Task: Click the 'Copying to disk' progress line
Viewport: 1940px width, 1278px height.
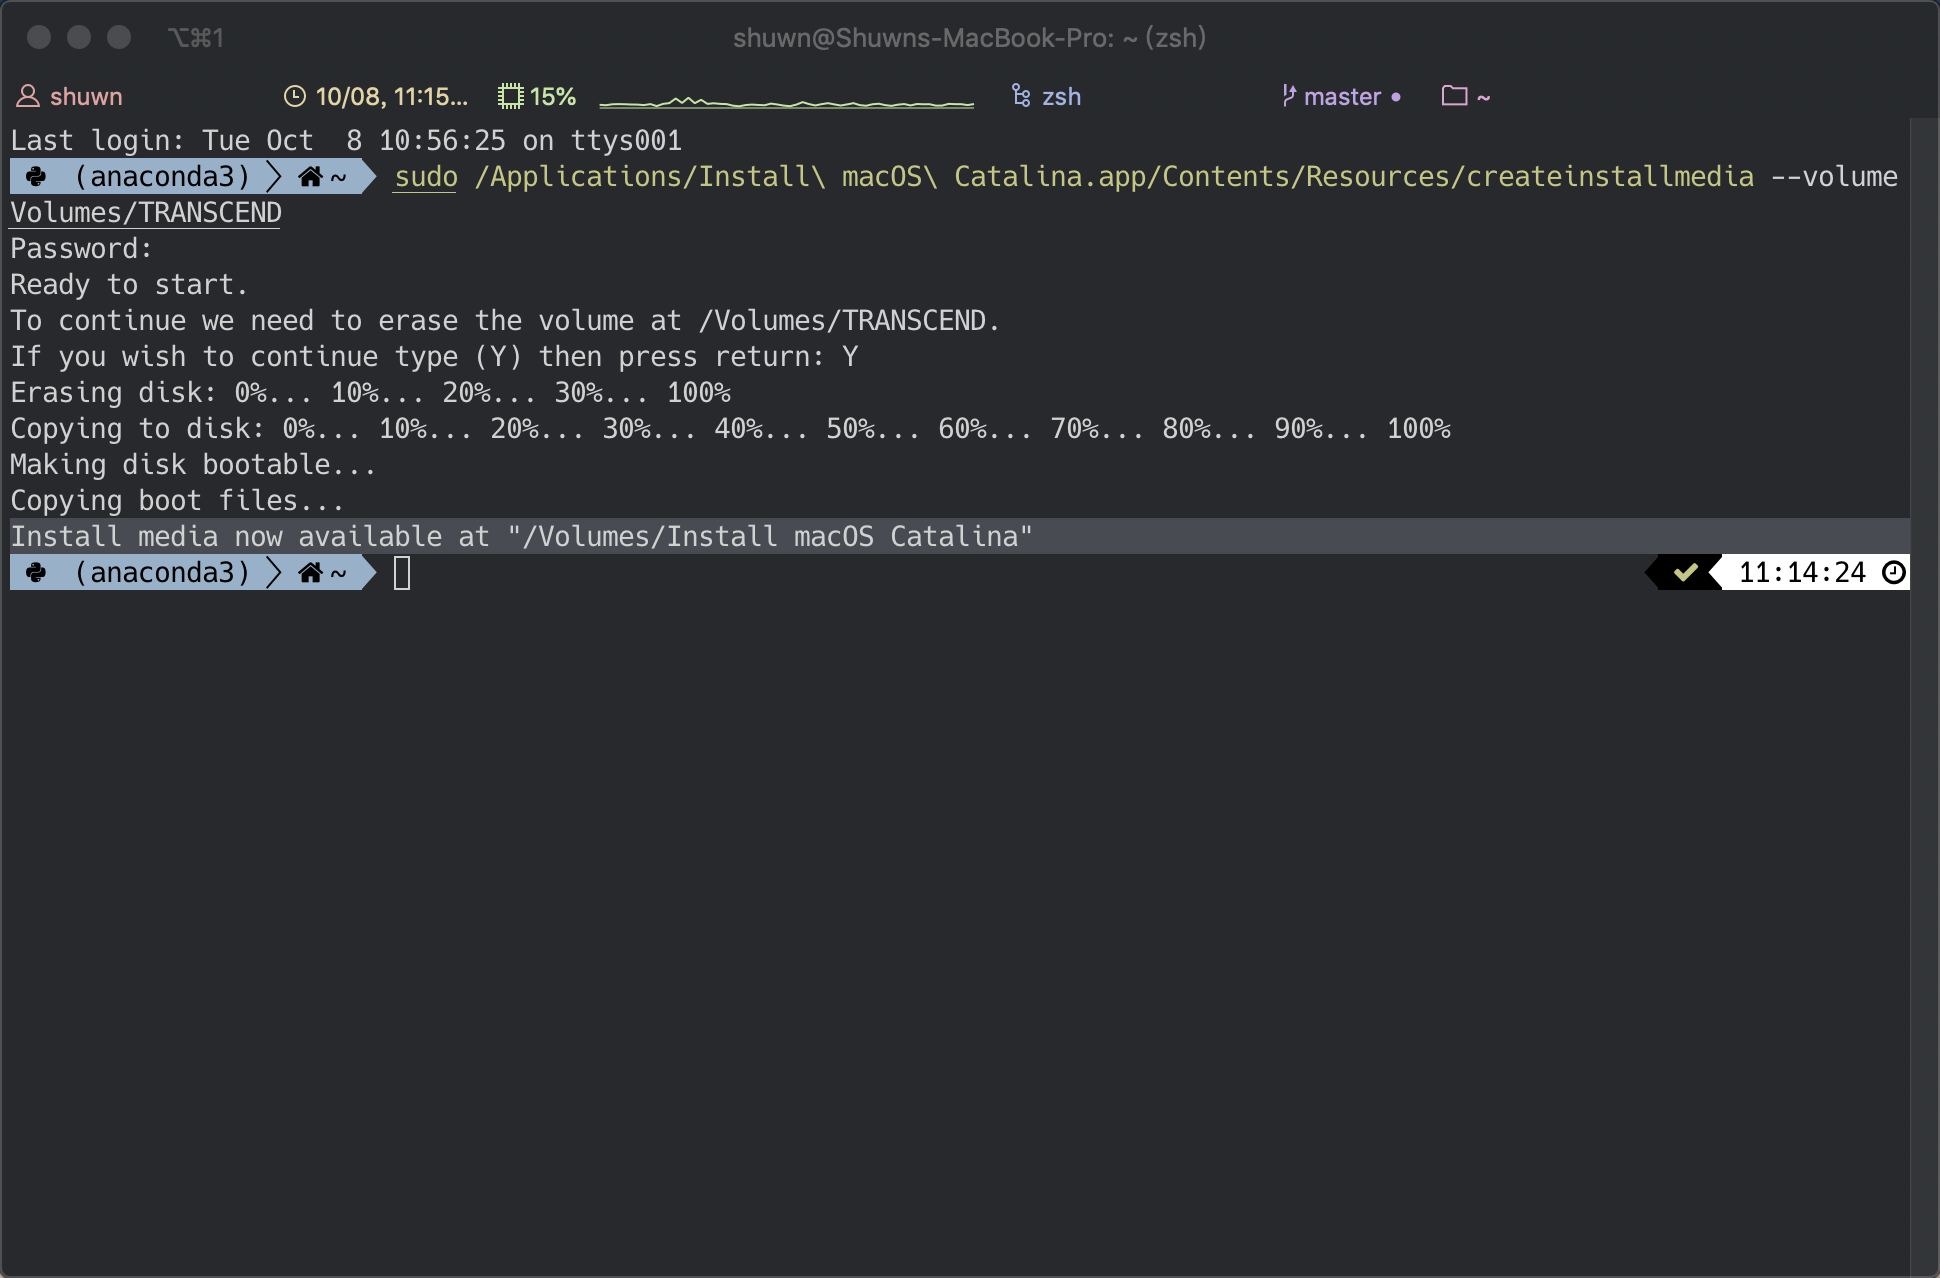Action: point(730,429)
